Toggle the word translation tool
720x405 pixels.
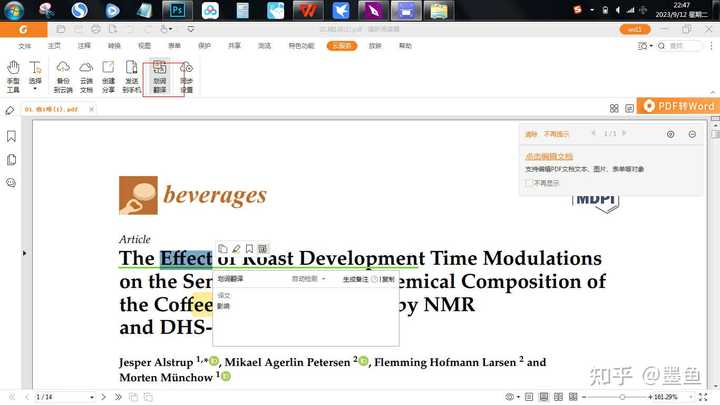tap(159, 77)
